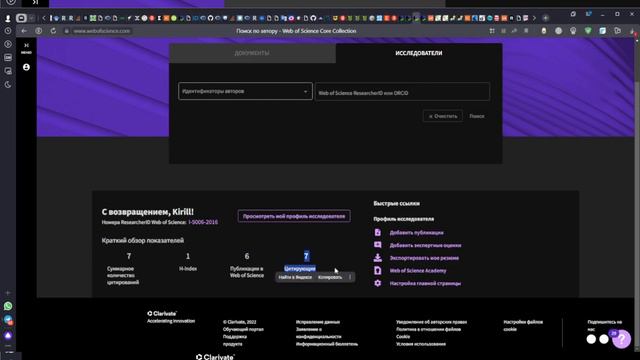Screen dimensions: 640x360
Task: Click the H-Index label
Action: [x=188, y=269]
